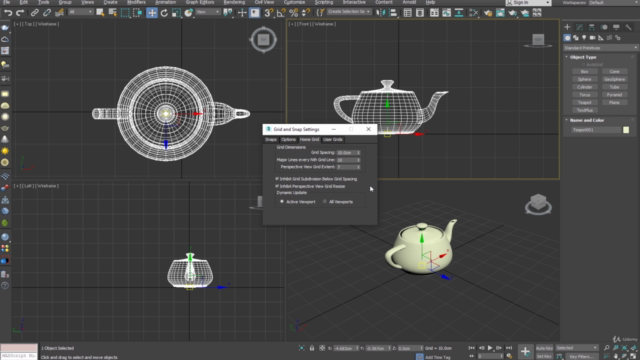The width and height of the screenshot is (640, 360).
Task: Activate Bind to Space Warp tool
Action: point(59,13)
